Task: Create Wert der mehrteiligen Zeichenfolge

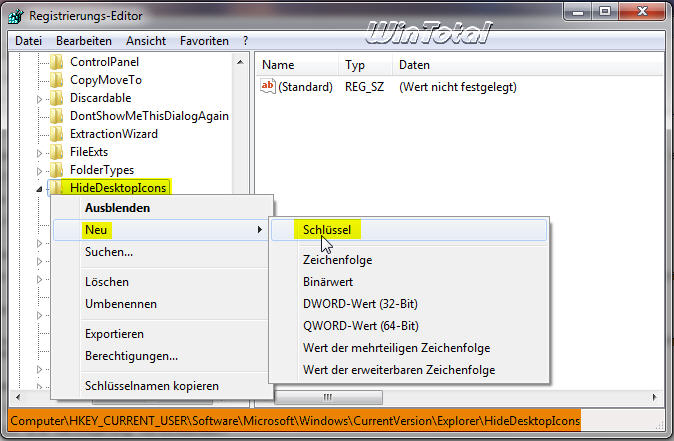Action: (409, 348)
